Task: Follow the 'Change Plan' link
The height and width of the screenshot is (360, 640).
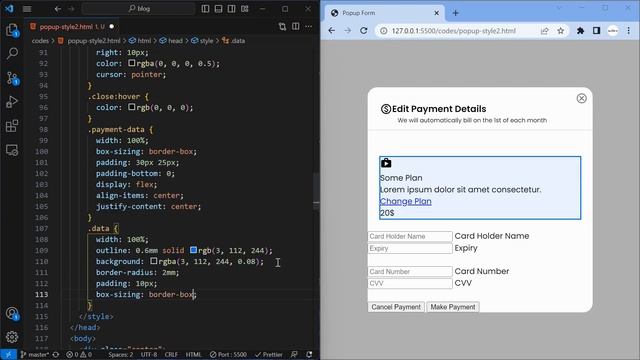Action: pos(406,201)
